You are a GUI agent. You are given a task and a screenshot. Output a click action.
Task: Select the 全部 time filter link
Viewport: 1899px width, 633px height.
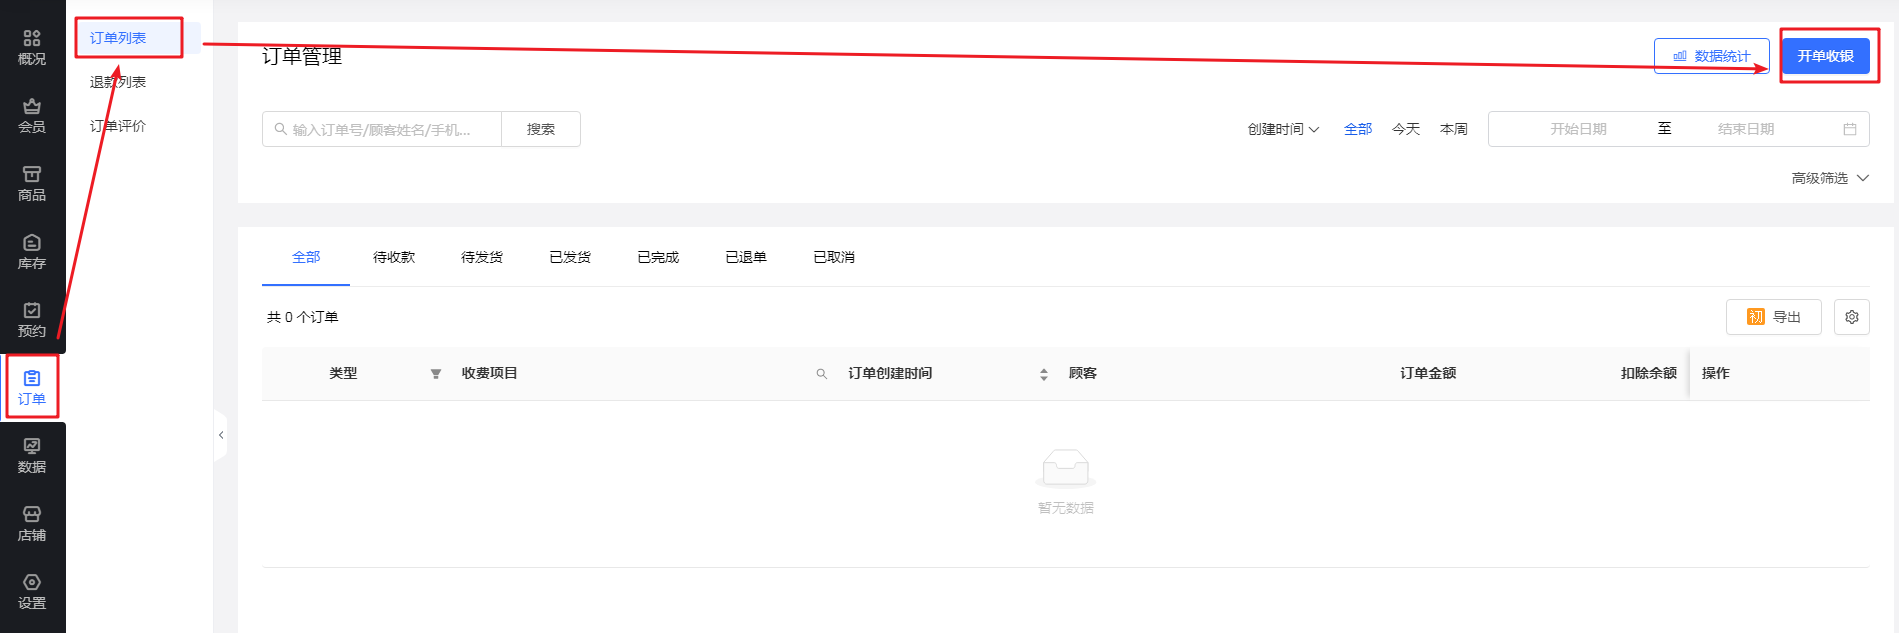click(1358, 129)
